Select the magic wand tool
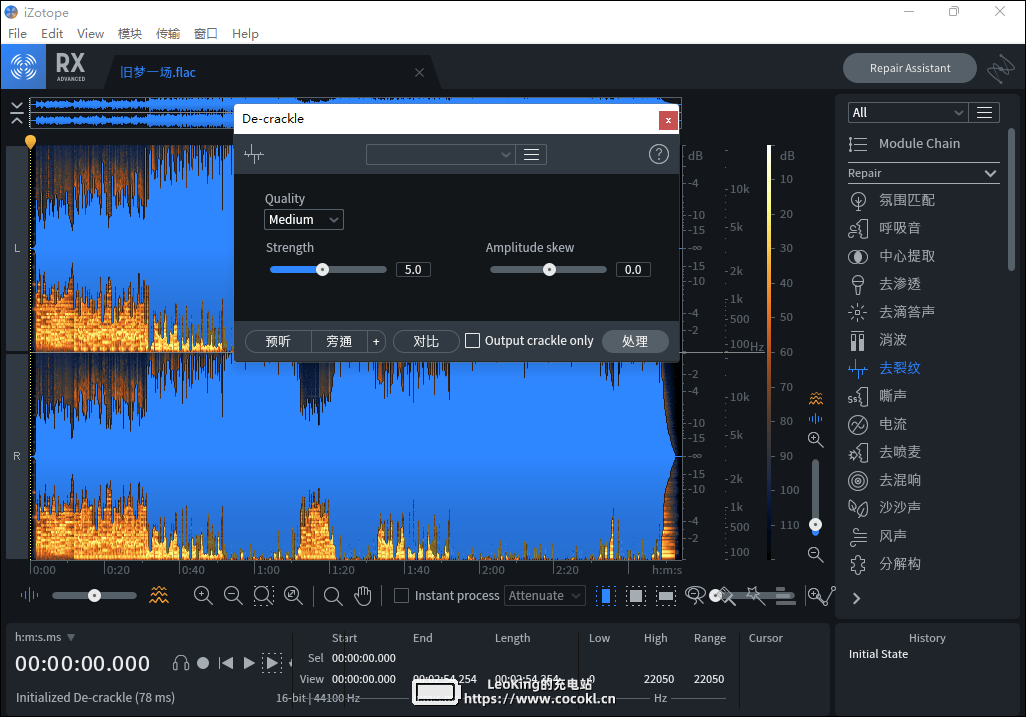1026x717 pixels. pos(754,595)
